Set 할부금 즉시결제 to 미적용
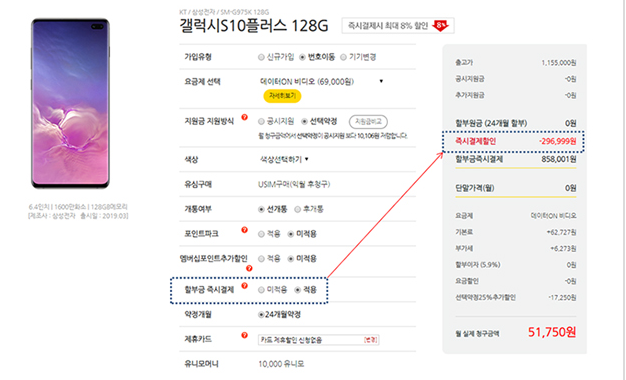626x380 pixels. point(261,290)
